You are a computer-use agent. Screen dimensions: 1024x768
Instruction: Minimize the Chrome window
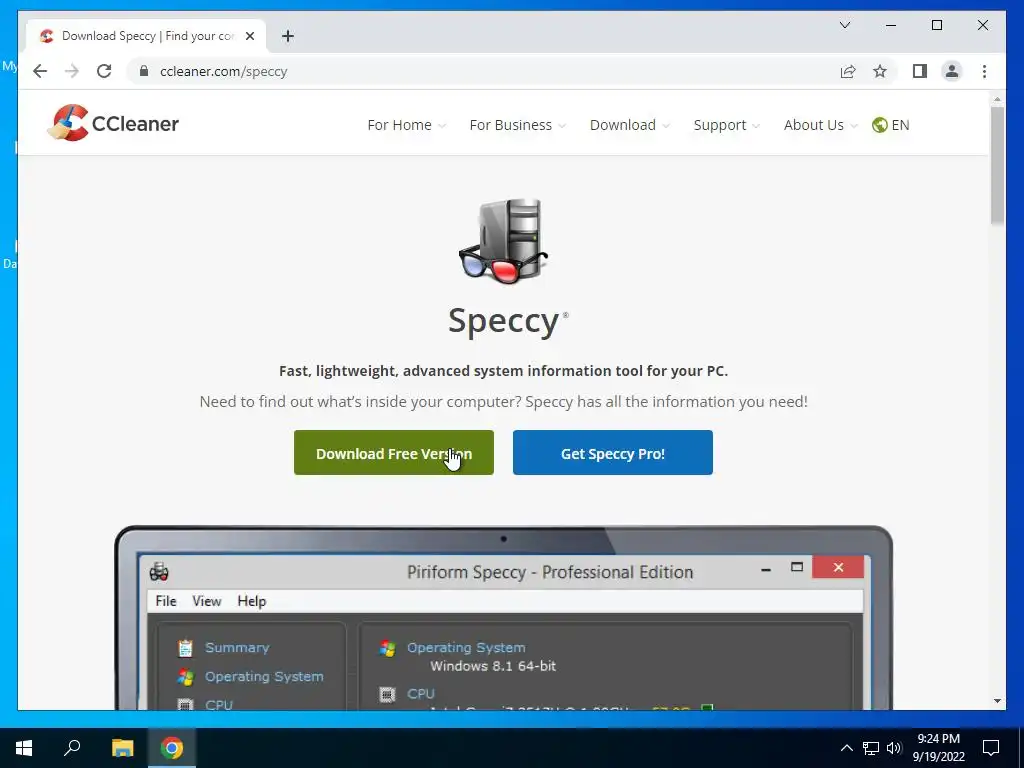coord(891,25)
